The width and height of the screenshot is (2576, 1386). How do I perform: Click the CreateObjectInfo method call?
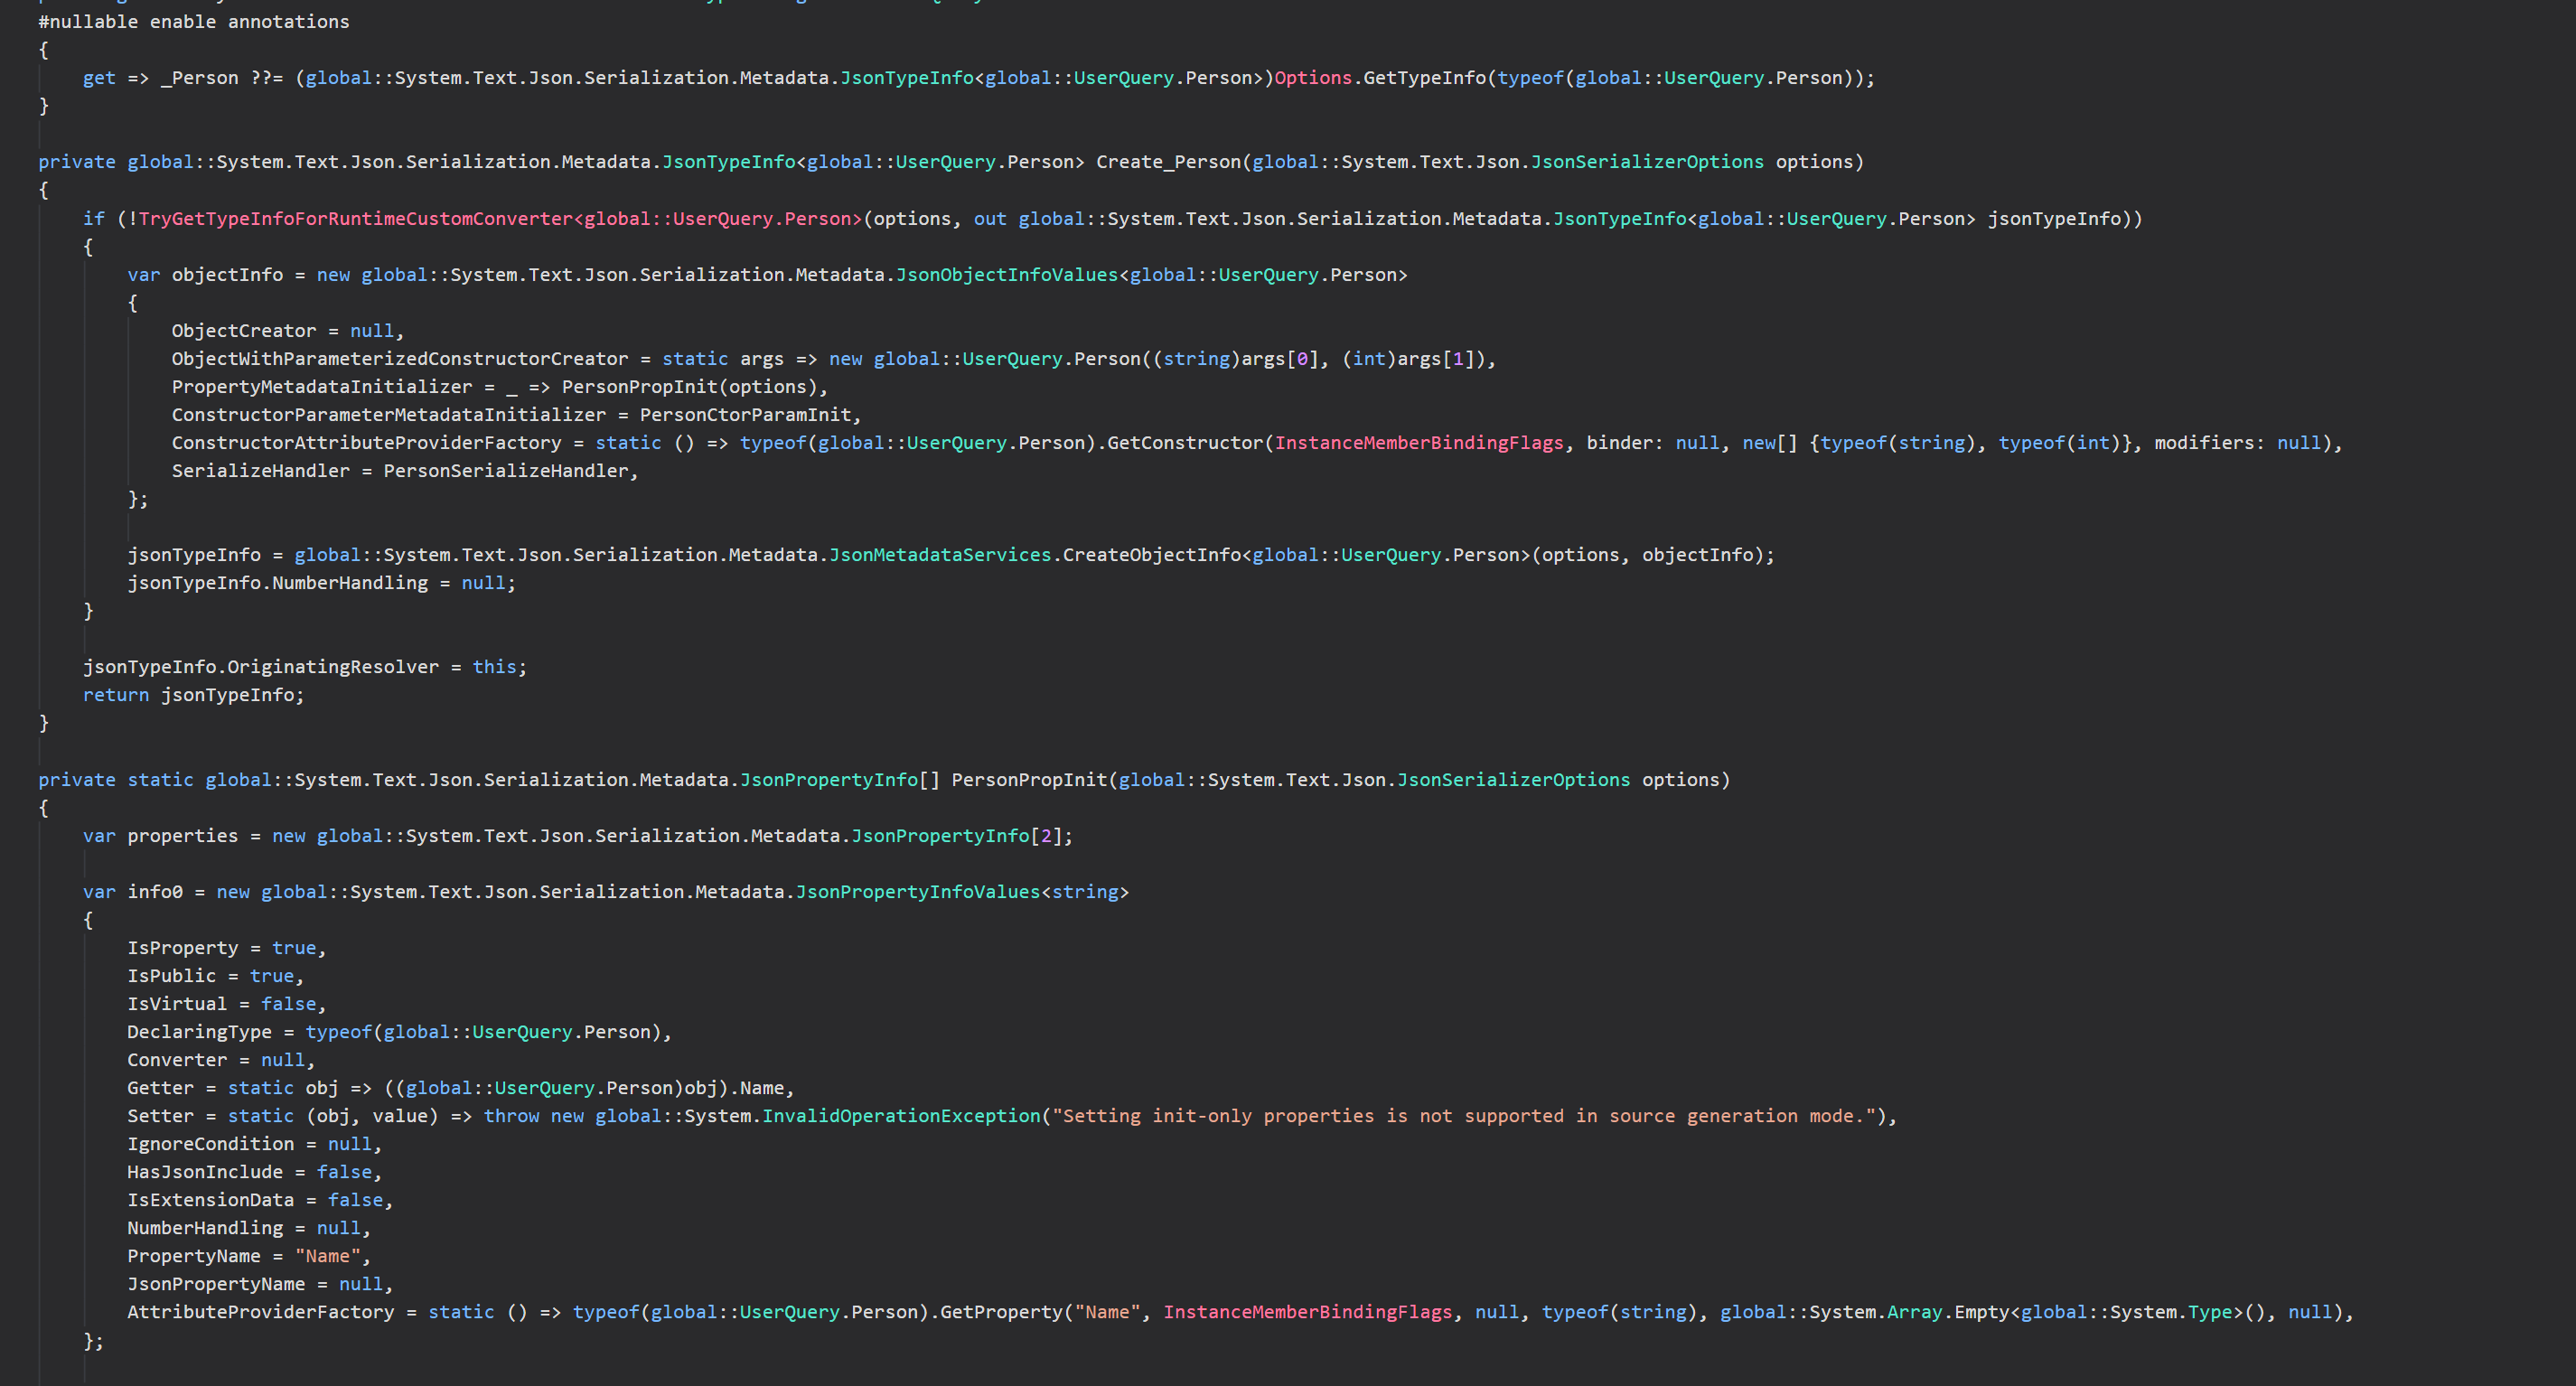point(1151,554)
